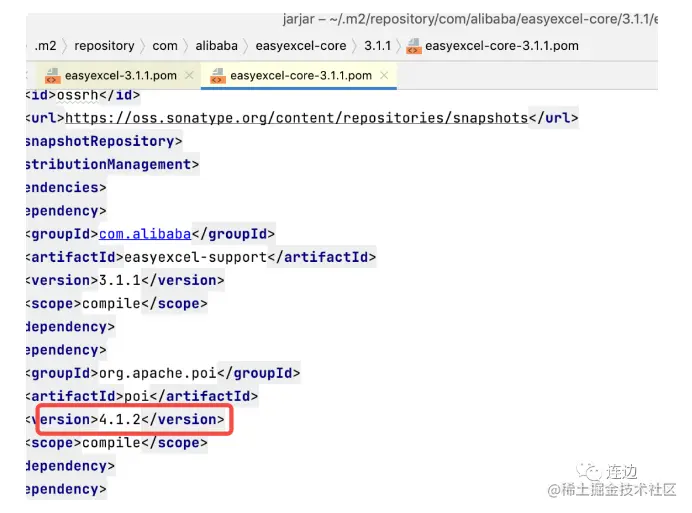
Task: Switch to the easyexcel-3.1.1.pom tab
Action: click(x=120, y=75)
